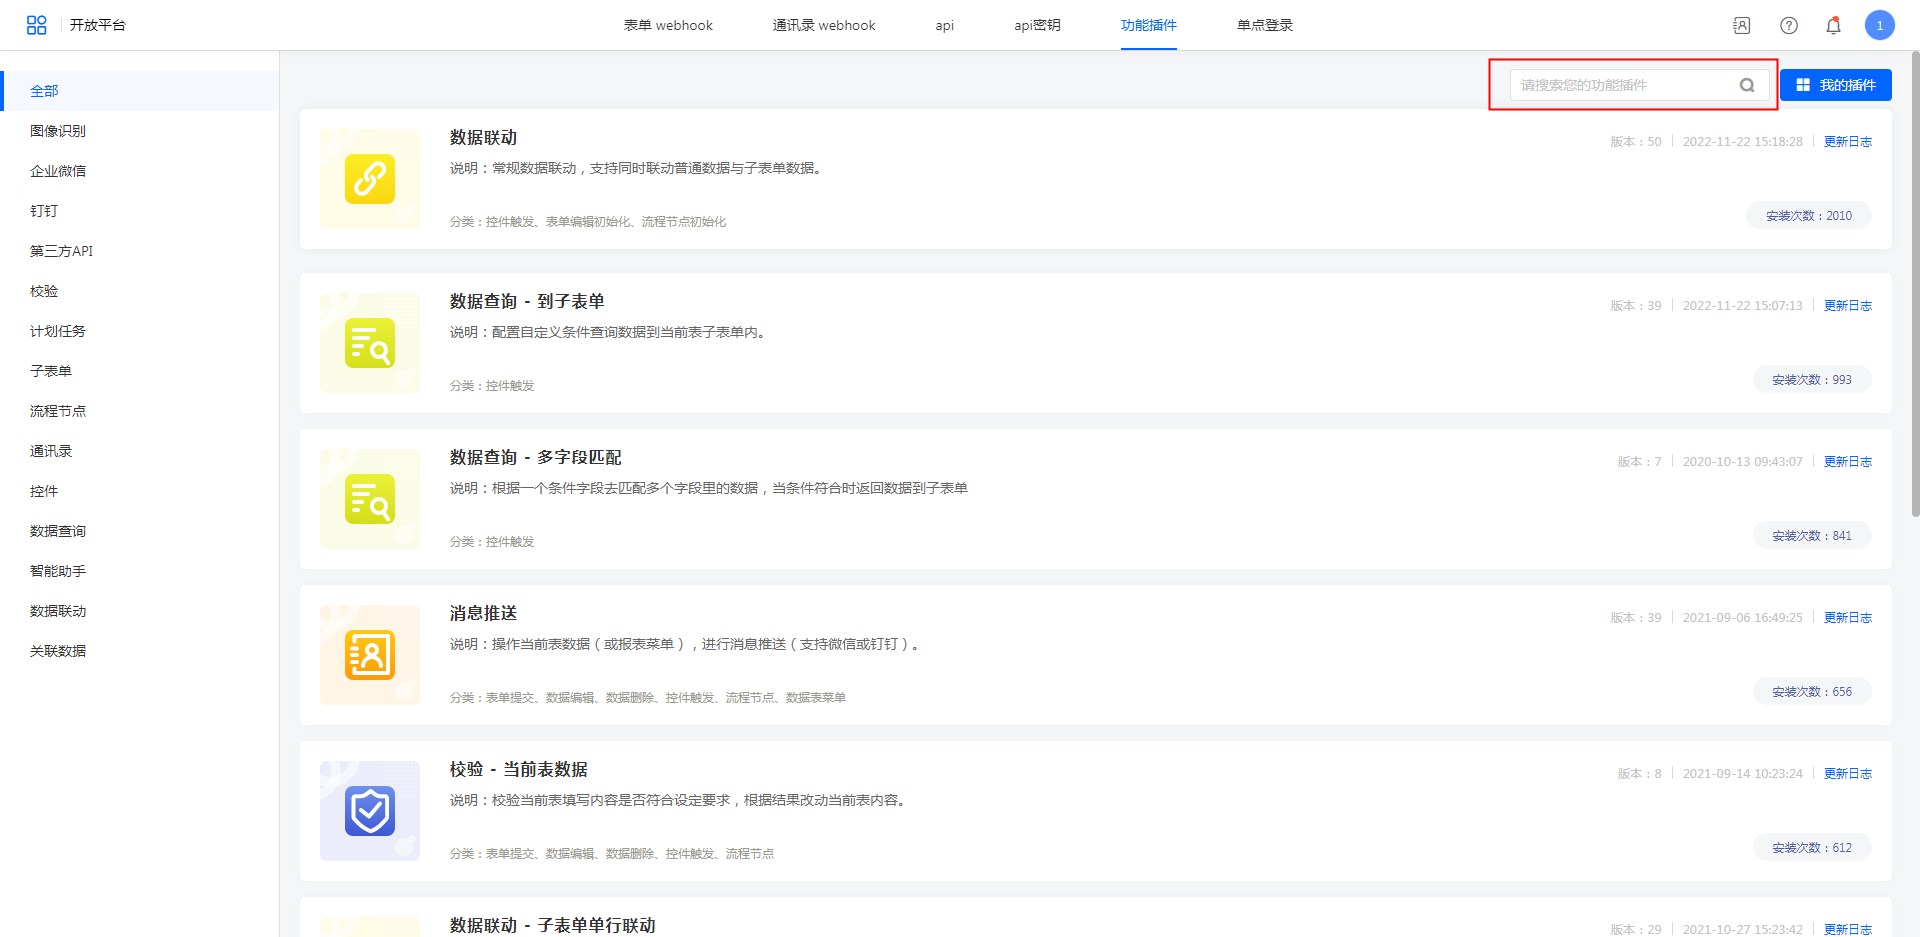
Task: Click the 我的插件 button
Action: (x=1835, y=85)
